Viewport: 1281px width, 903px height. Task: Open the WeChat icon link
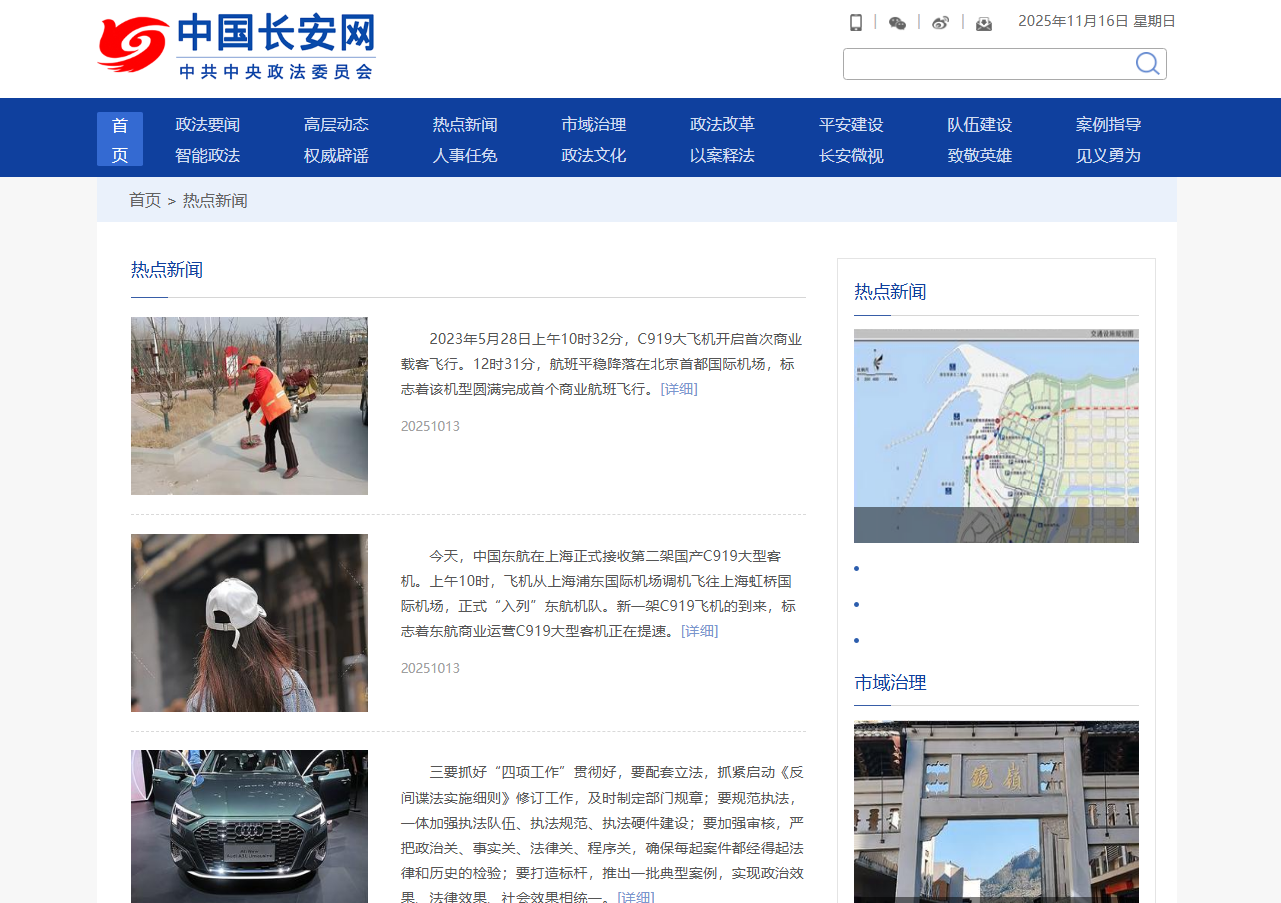click(x=897, y=22)
